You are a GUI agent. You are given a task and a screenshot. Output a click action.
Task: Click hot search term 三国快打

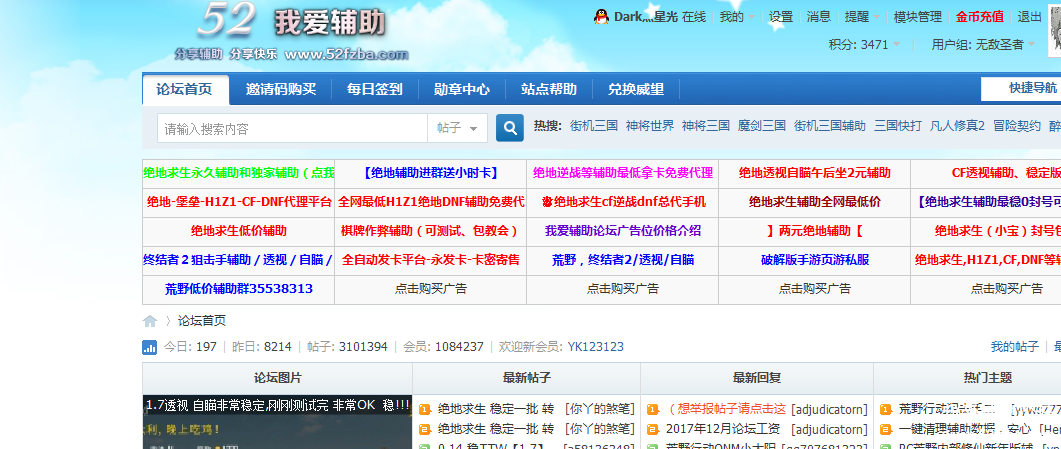pyautogui.click(x=898, y=126)
